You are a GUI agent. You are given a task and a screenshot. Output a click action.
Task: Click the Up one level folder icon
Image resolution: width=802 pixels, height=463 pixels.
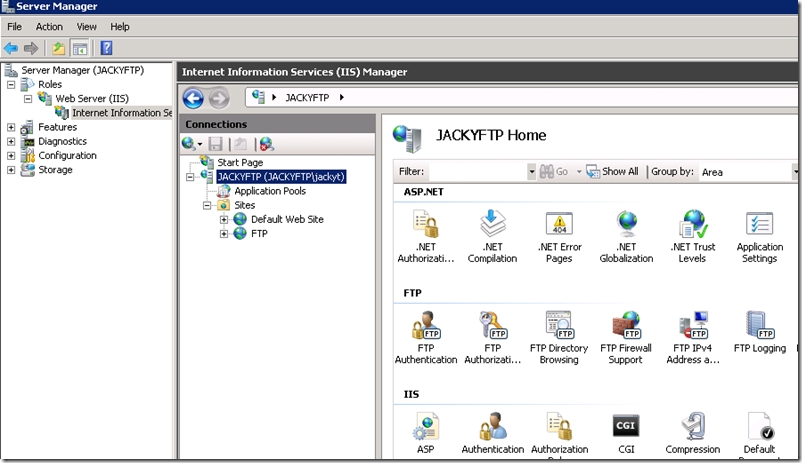(58, 48)
